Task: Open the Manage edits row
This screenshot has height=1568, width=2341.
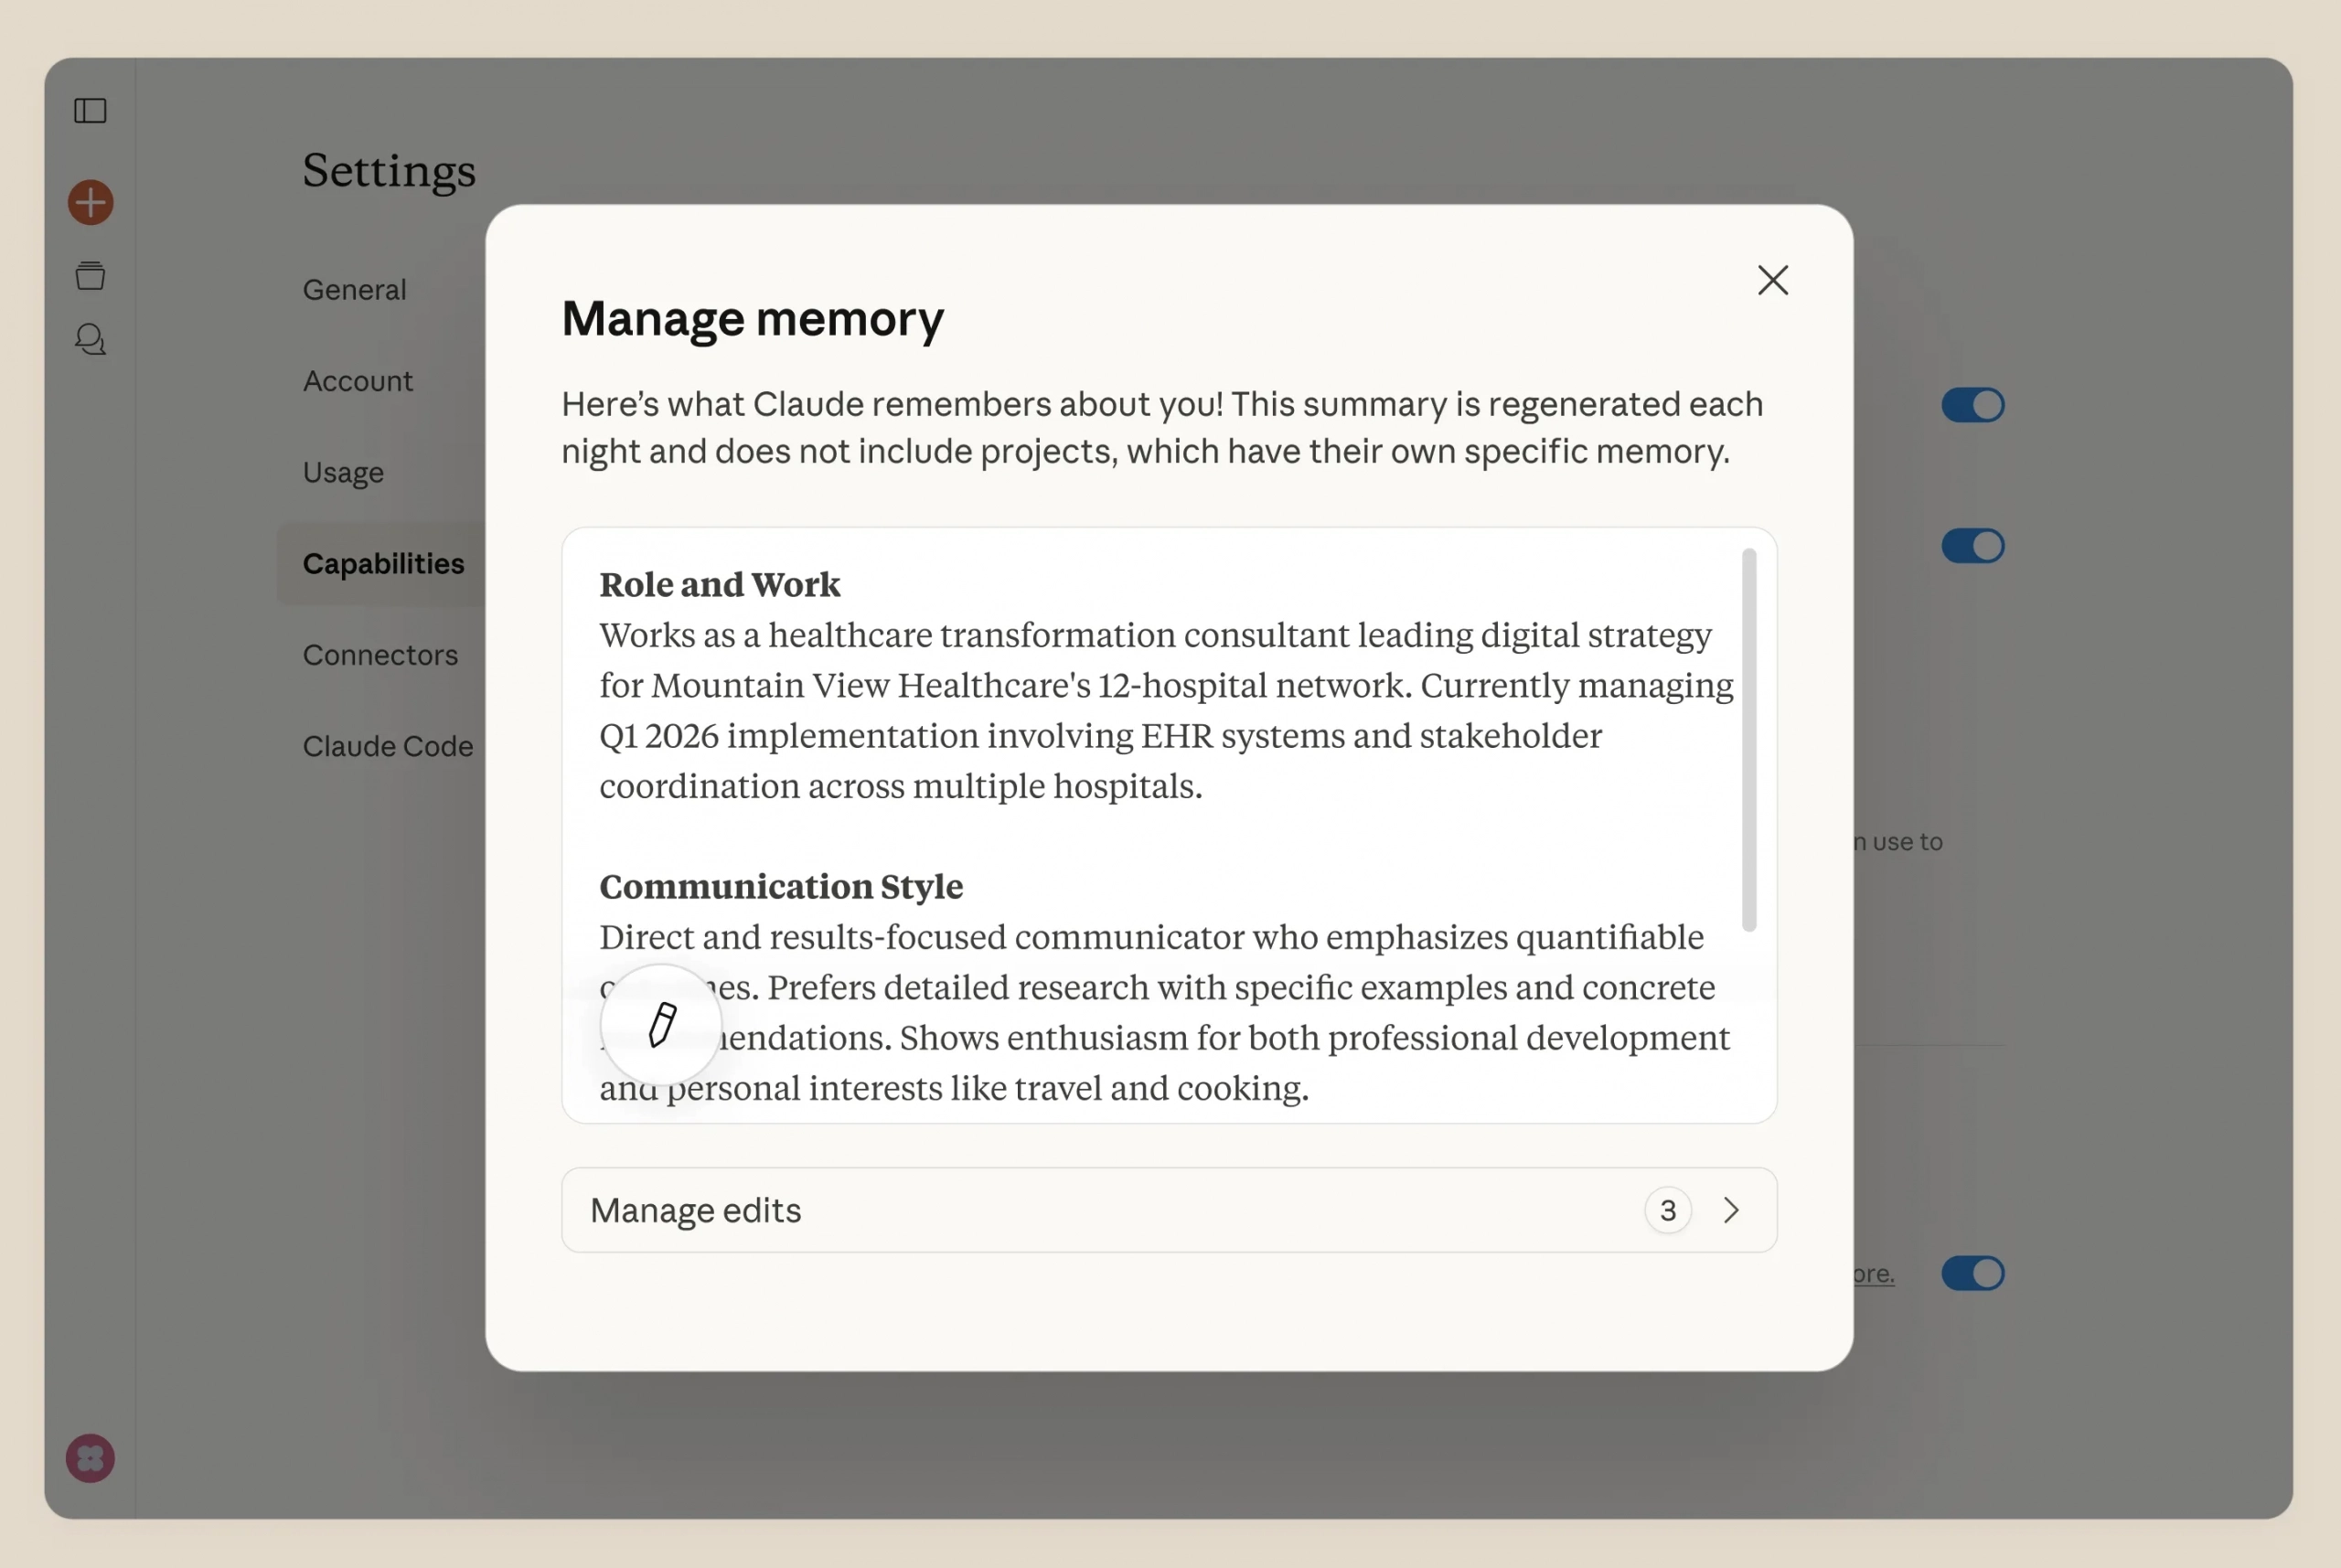Action: [1100, 1211]
